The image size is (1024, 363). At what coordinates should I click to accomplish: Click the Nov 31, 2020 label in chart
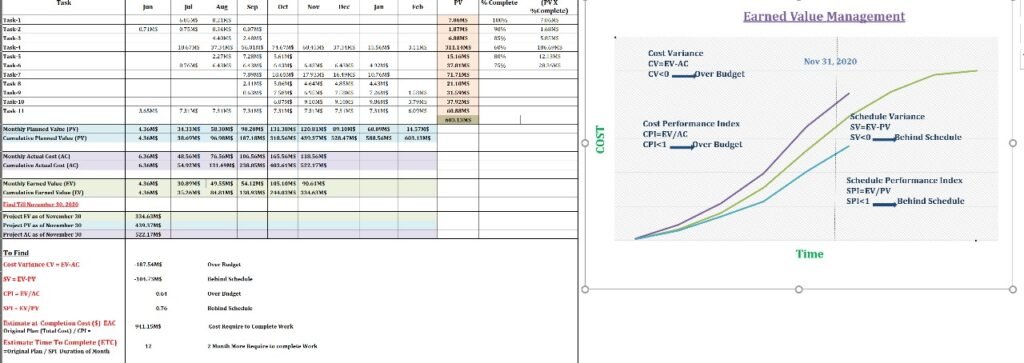(829, 61)
